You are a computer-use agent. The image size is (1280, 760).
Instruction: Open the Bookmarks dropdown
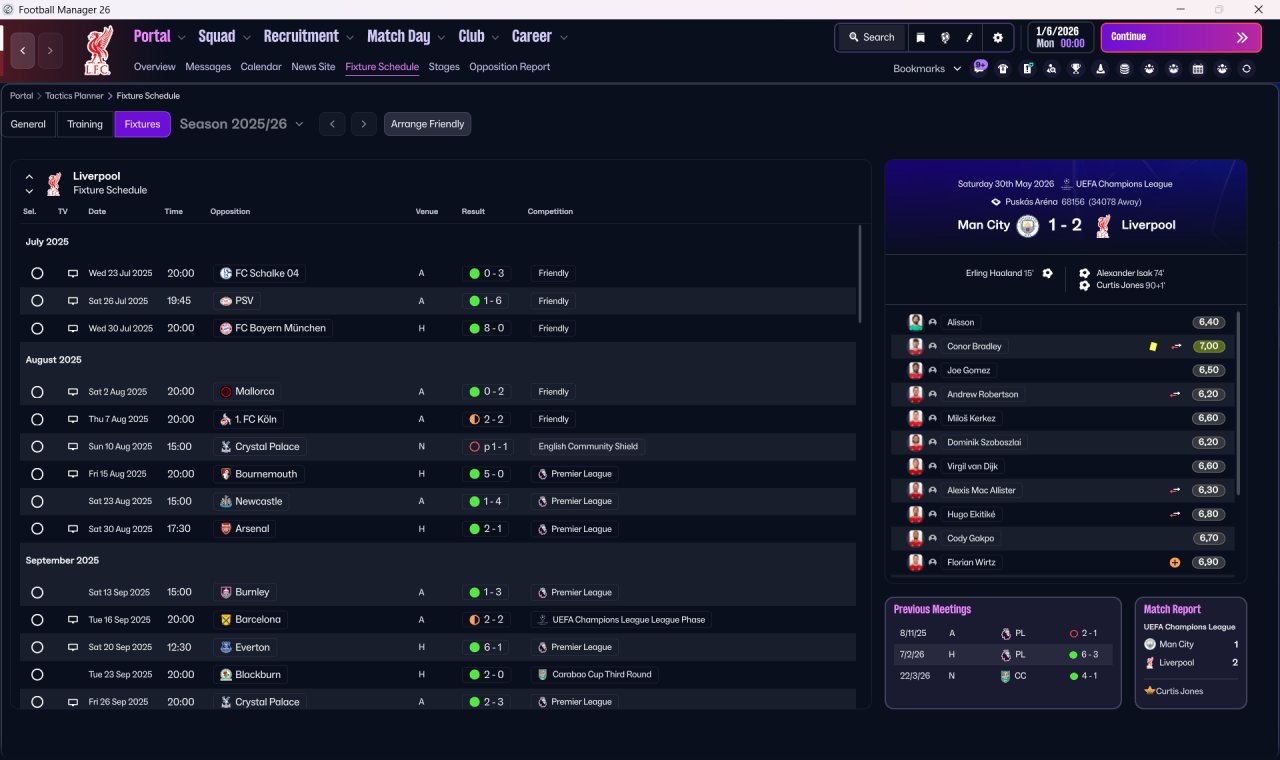(x=927, y=69)
